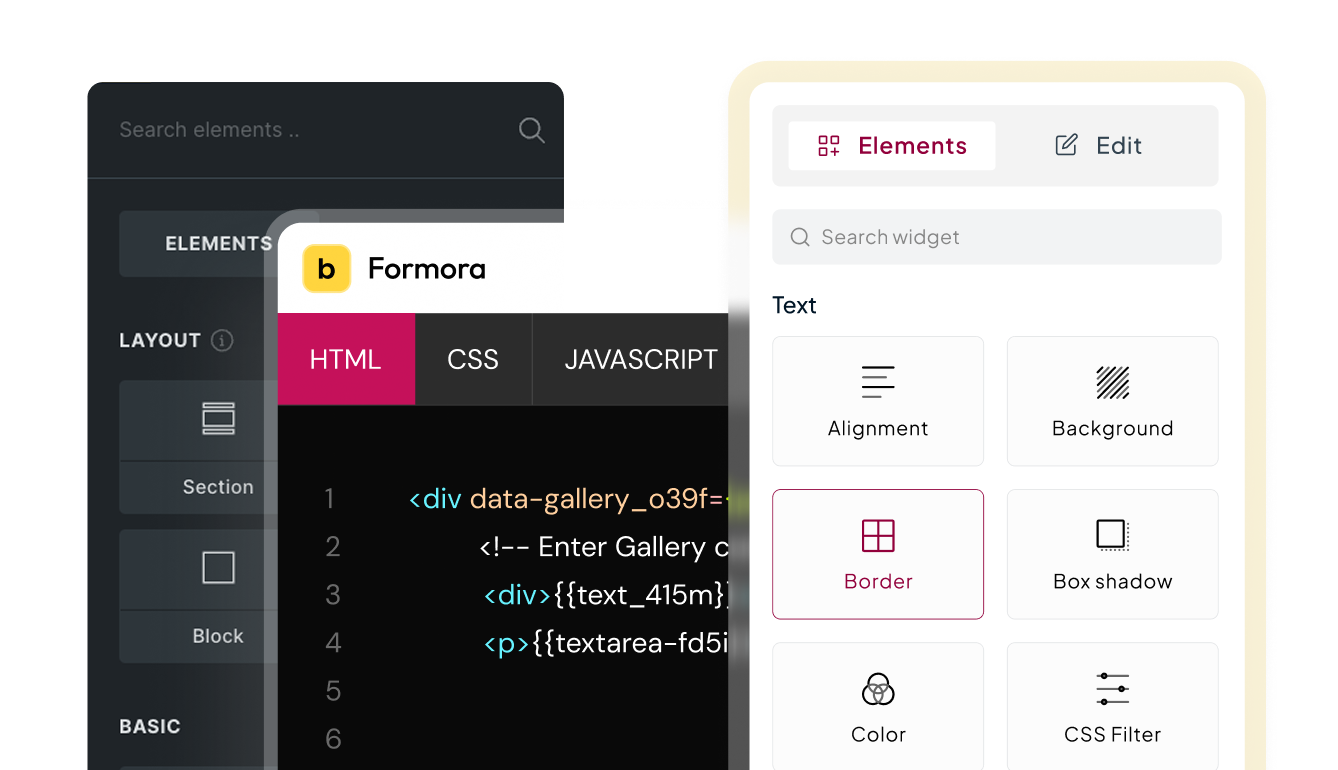Select the Section layout icon
The width and height of the screenshot is (1338, 770).
pos(218,419)
